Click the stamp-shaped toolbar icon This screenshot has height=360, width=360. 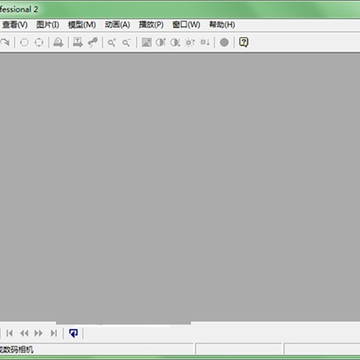(x=58, y=42)
